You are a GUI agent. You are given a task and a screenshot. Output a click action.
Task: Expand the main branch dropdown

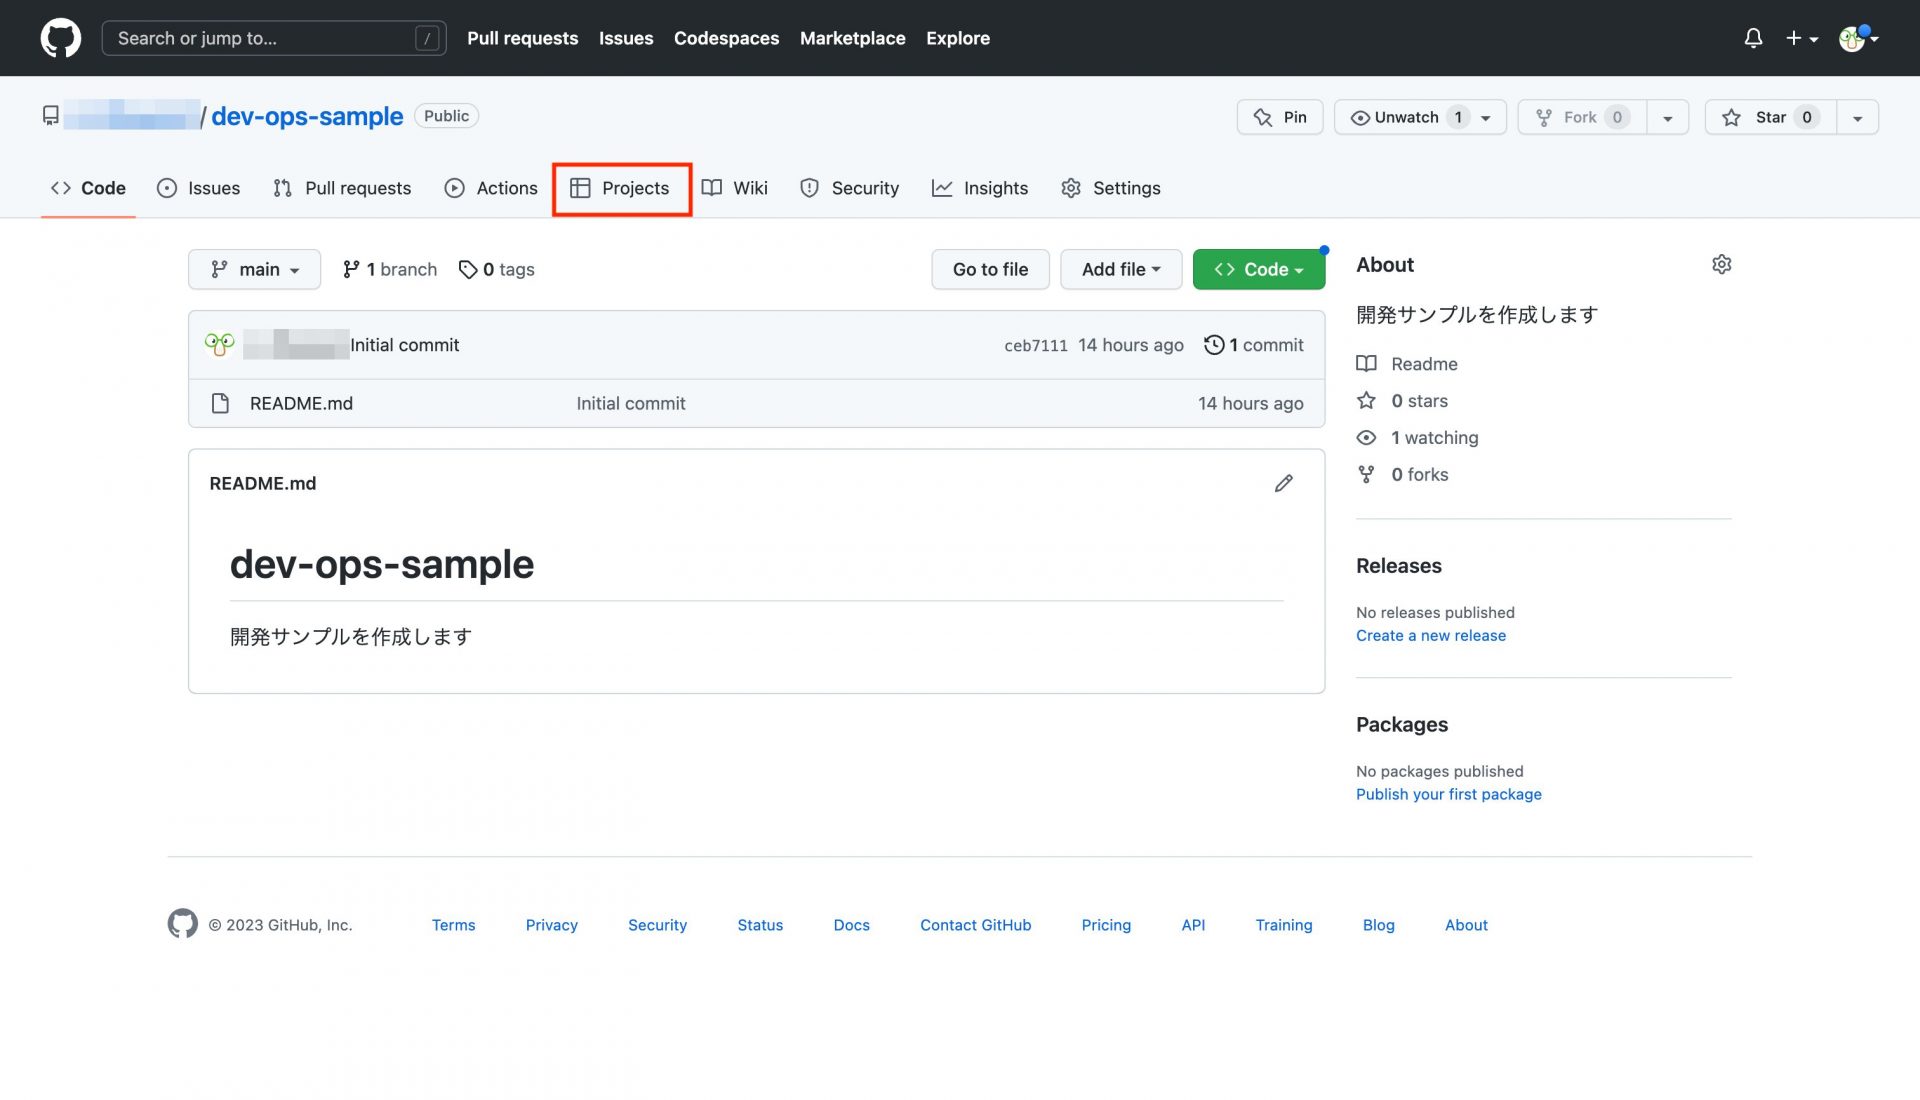254,269
